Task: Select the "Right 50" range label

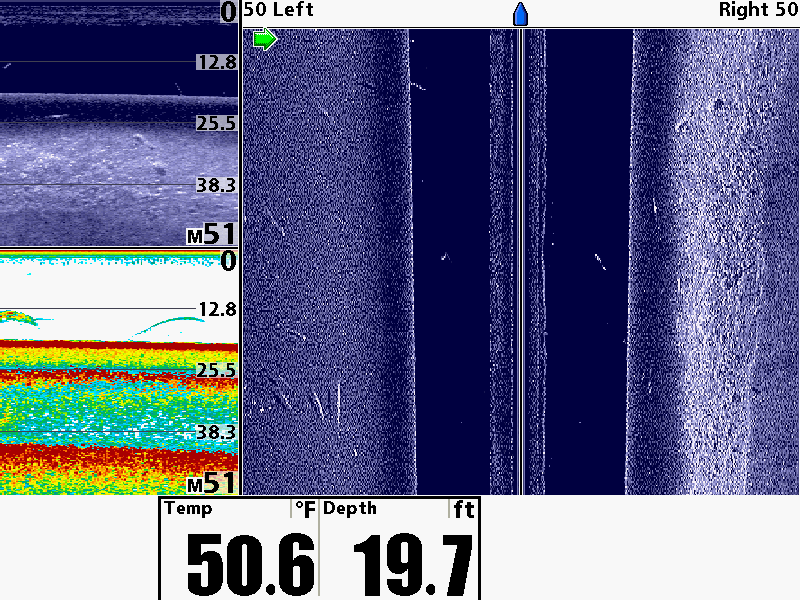Action: coord(758,9)
